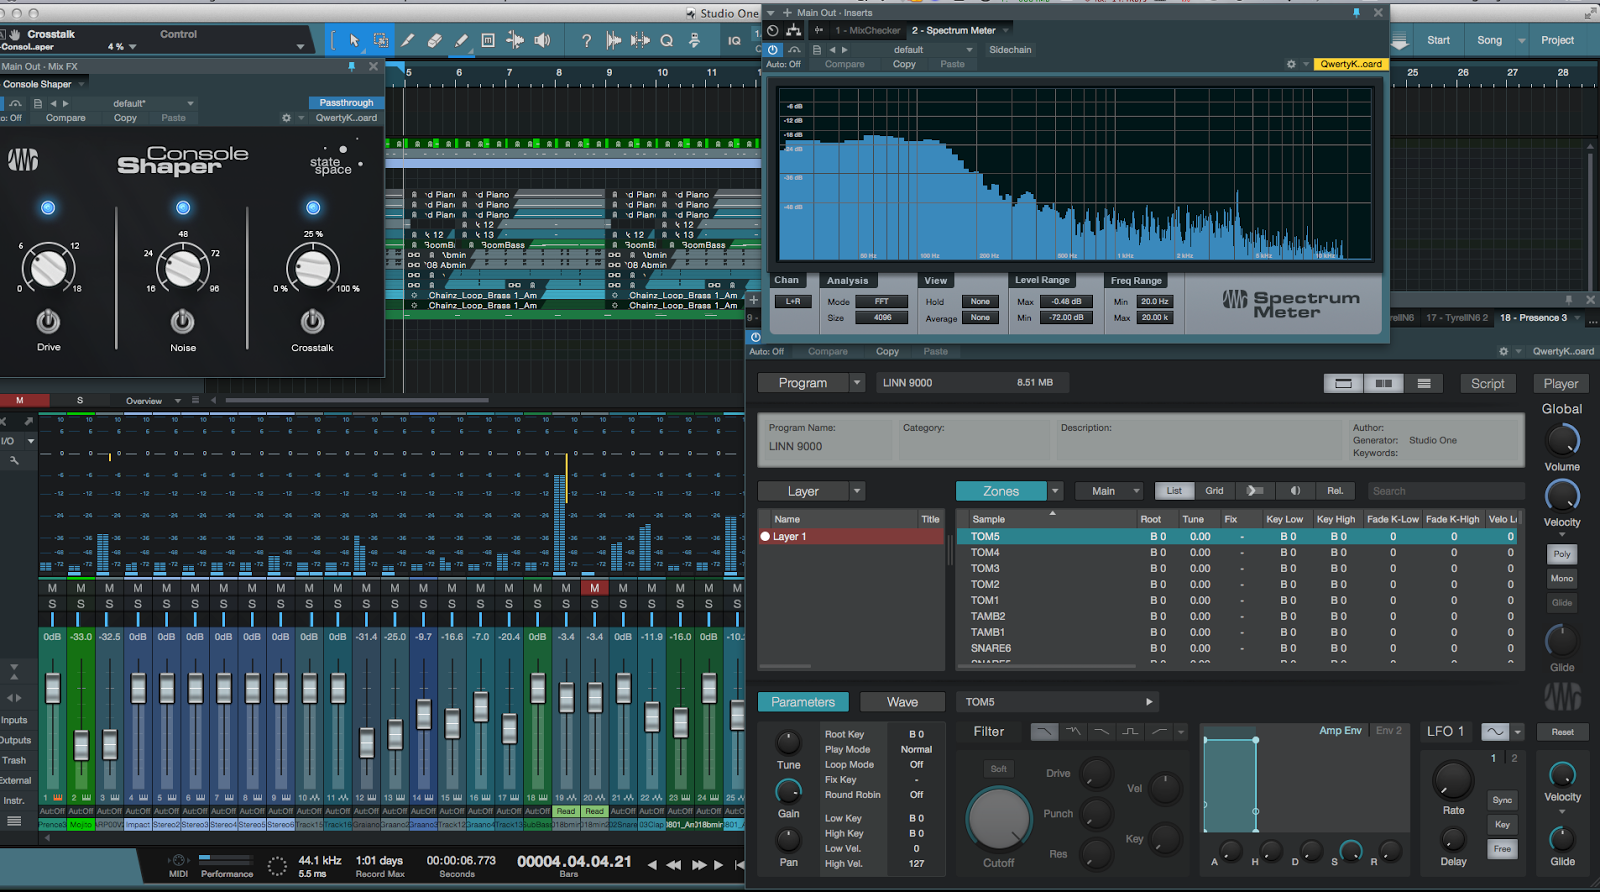This screenshot has height=892, width=1600.
Task: Open the FFT Mode dropdown
Action: 881,301
